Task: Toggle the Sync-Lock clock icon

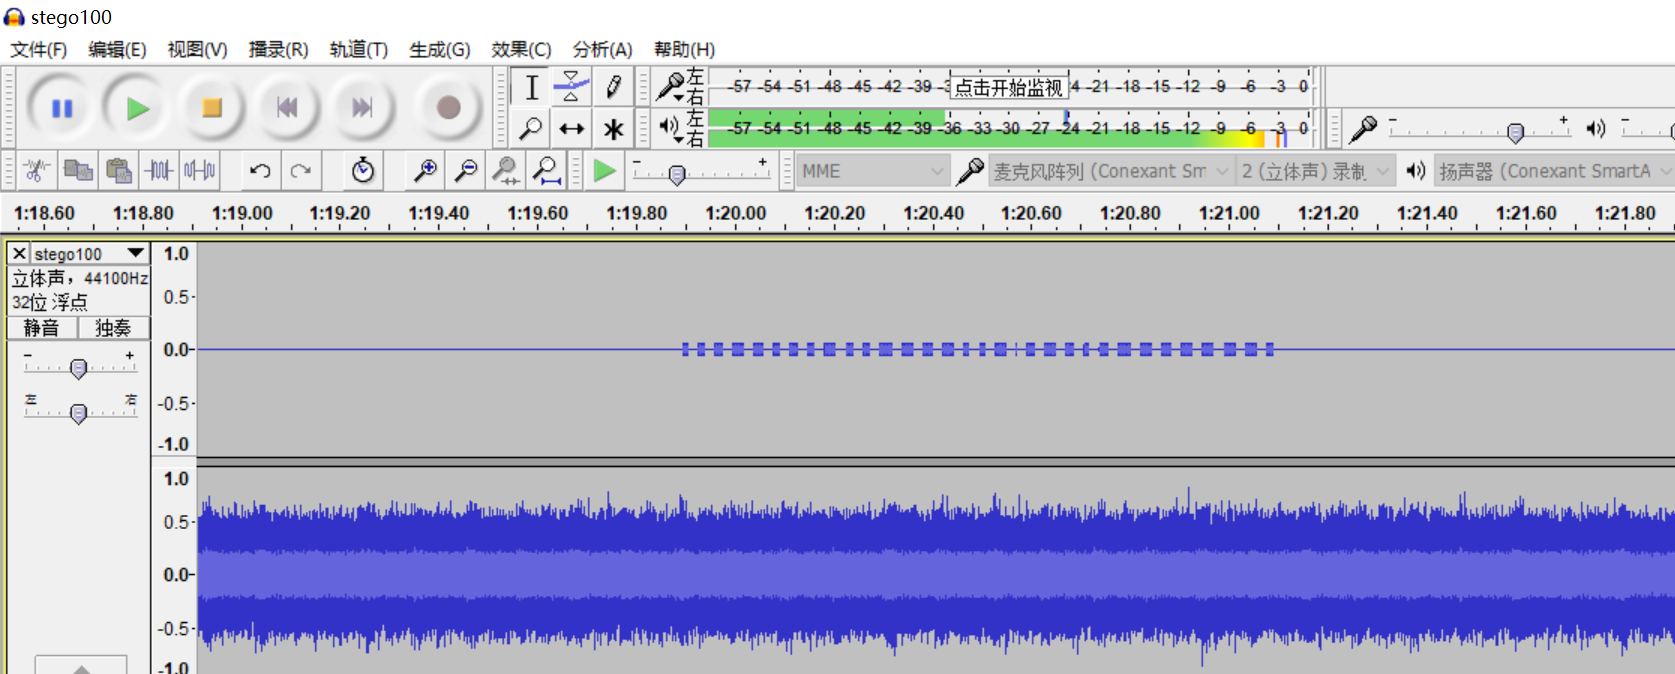Action: point(363,171)
